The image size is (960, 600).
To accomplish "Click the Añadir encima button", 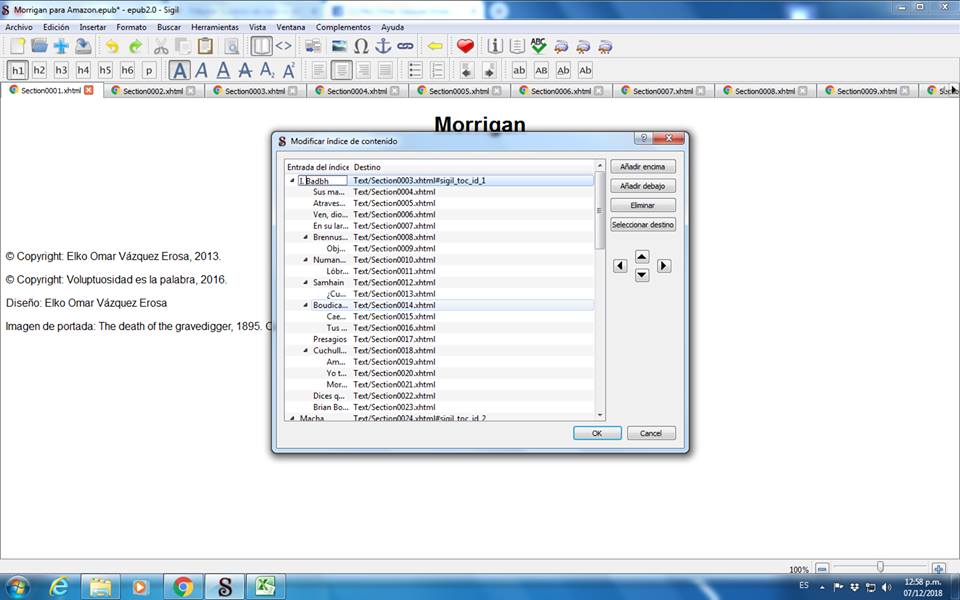I will click(x=643, y=167).
